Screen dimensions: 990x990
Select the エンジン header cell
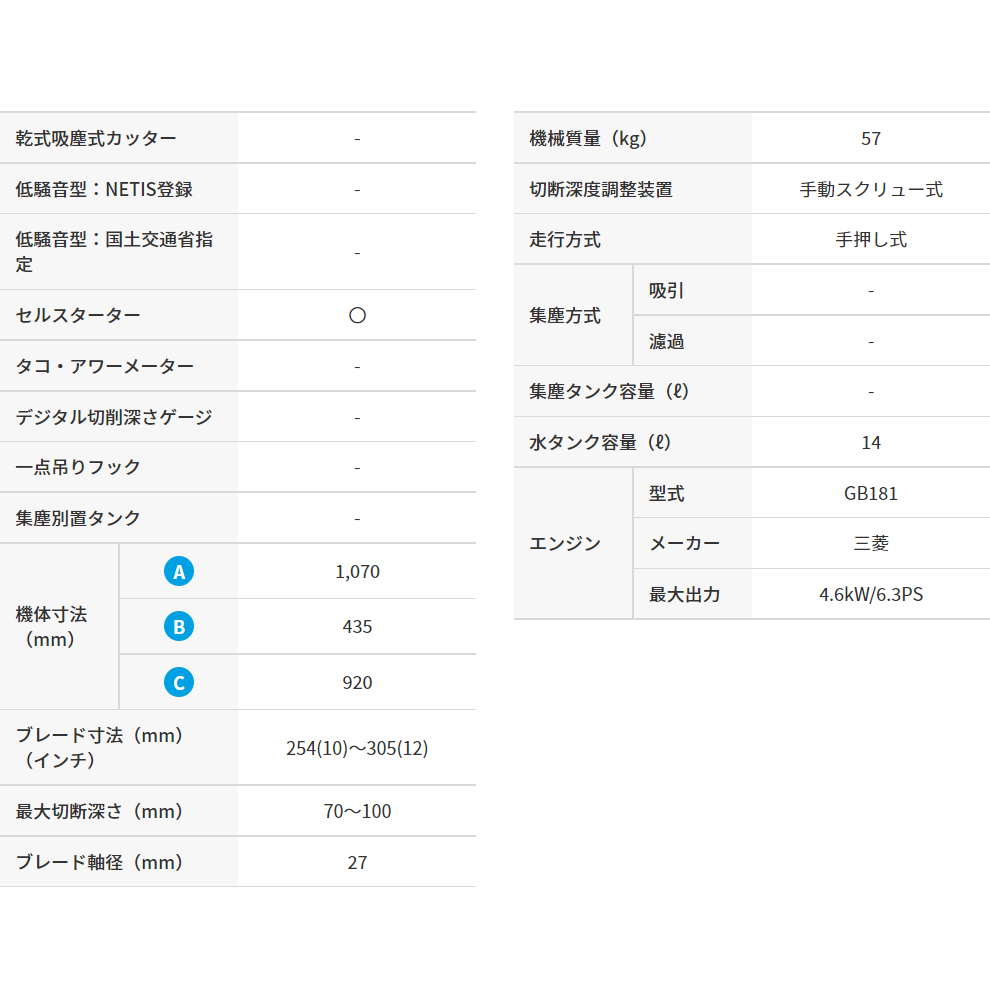(565, 544)
